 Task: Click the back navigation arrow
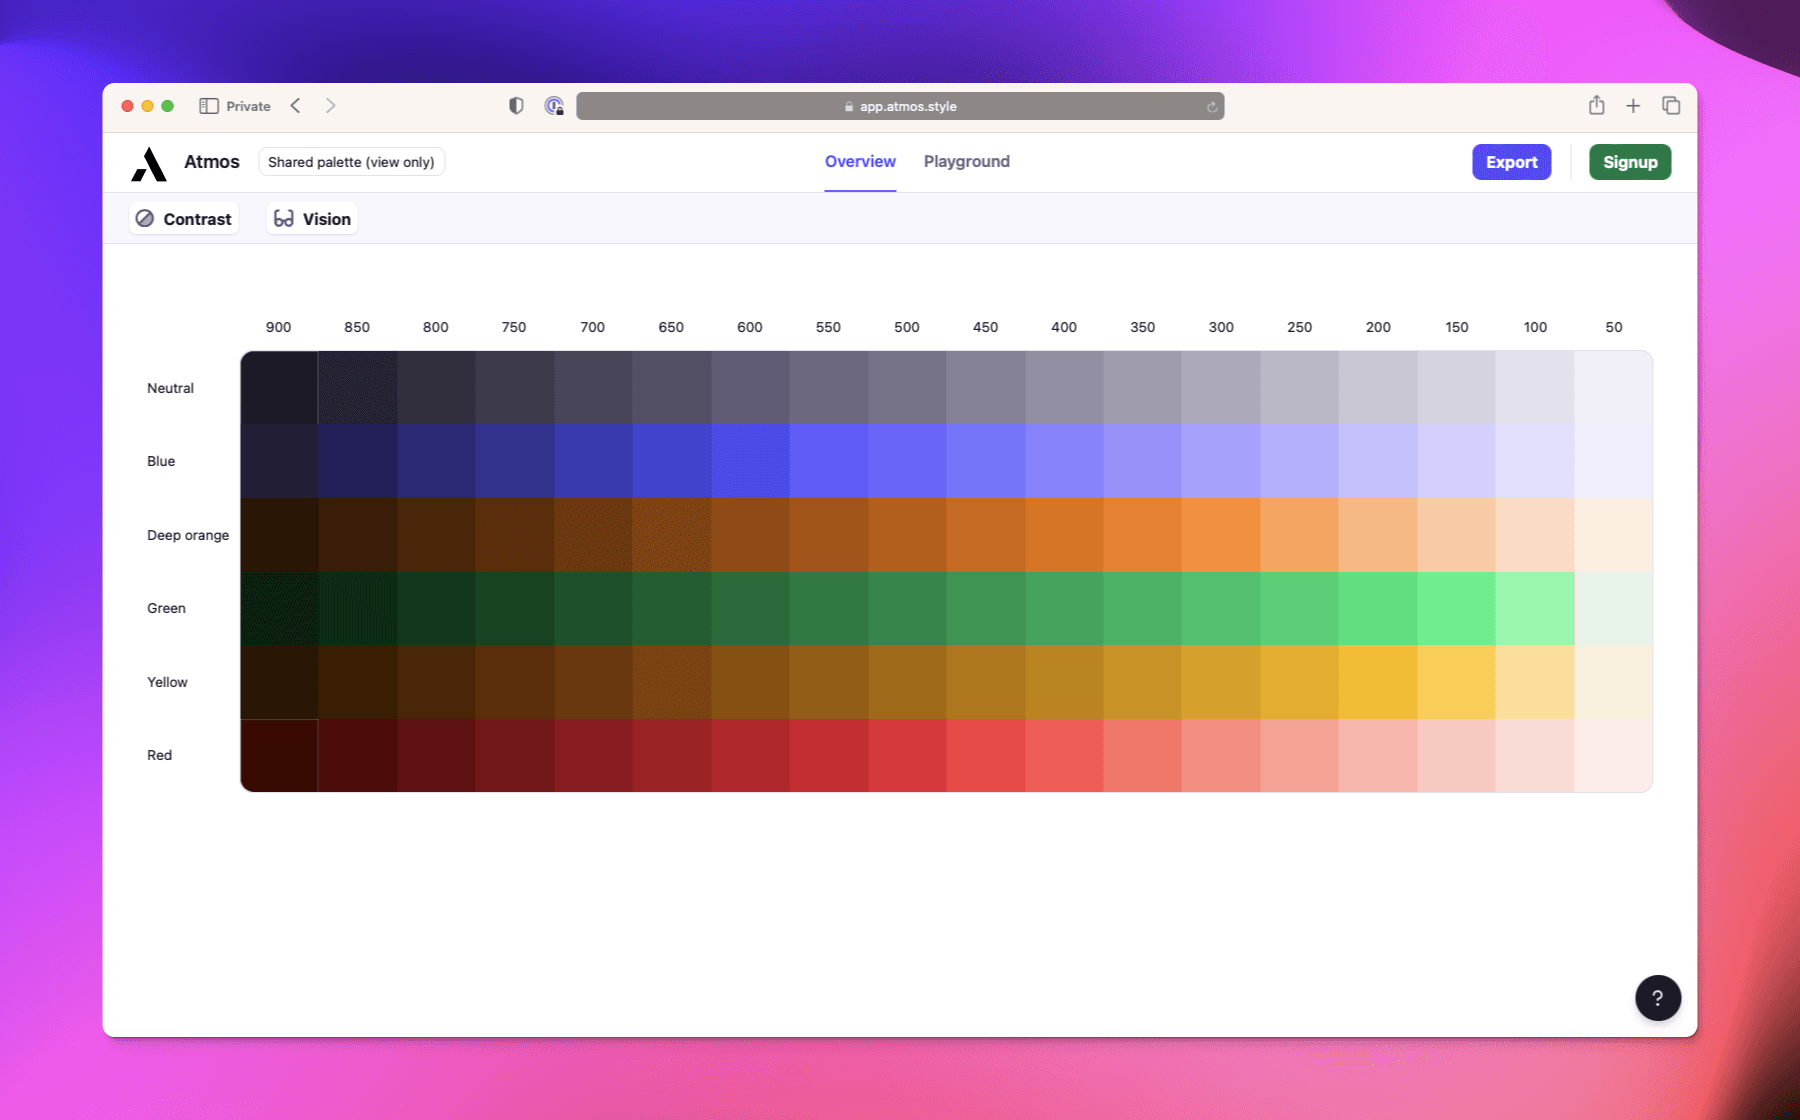(294, 105)
